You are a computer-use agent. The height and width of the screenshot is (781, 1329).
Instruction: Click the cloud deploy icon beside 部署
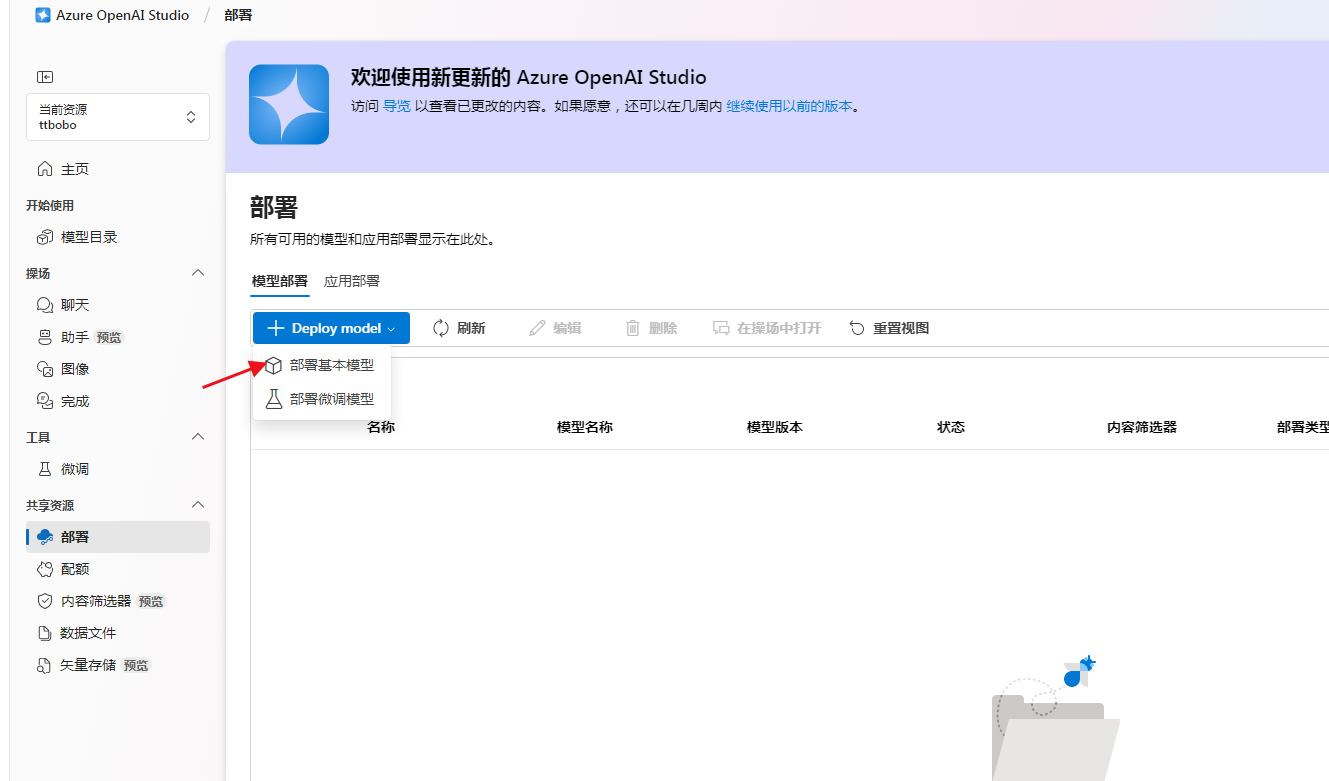(x=44, y=537)
